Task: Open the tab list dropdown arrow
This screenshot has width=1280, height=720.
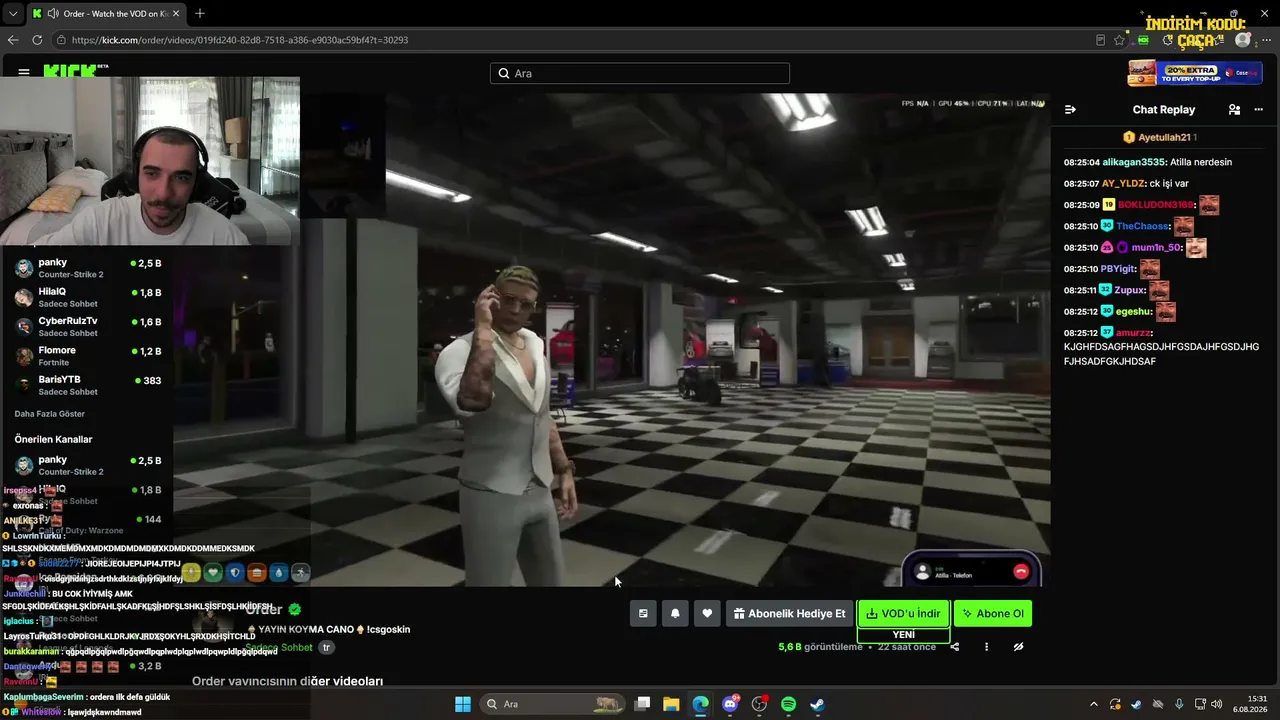Action: point(13,14)
